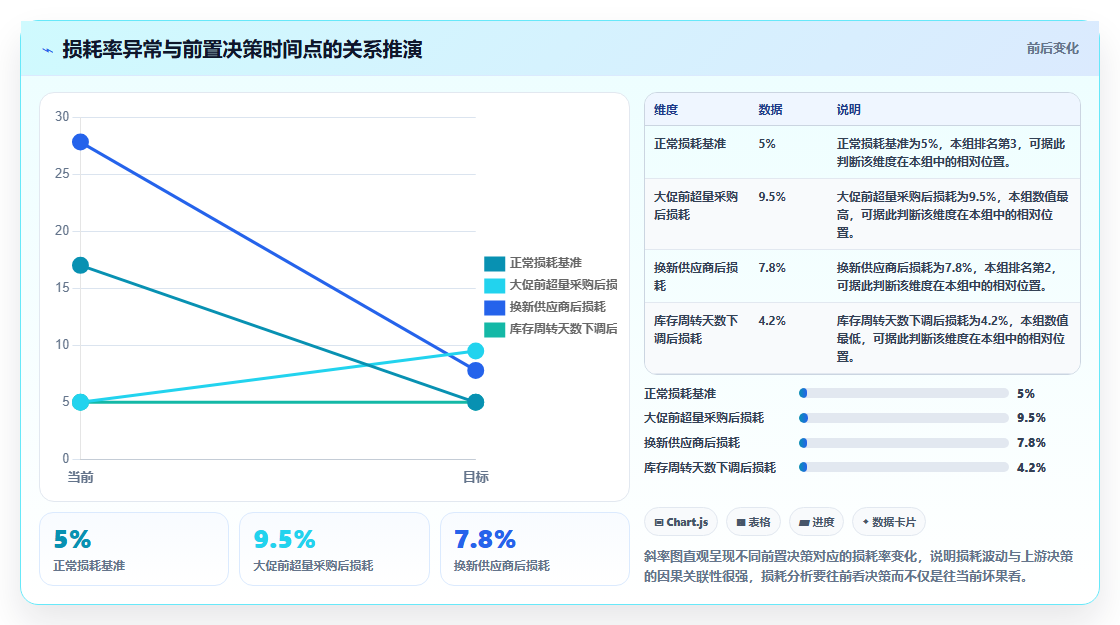
Task: Click 换新供应商后损耗 legend label in chart
Action: pyautogui.click(x=557, y=307)
